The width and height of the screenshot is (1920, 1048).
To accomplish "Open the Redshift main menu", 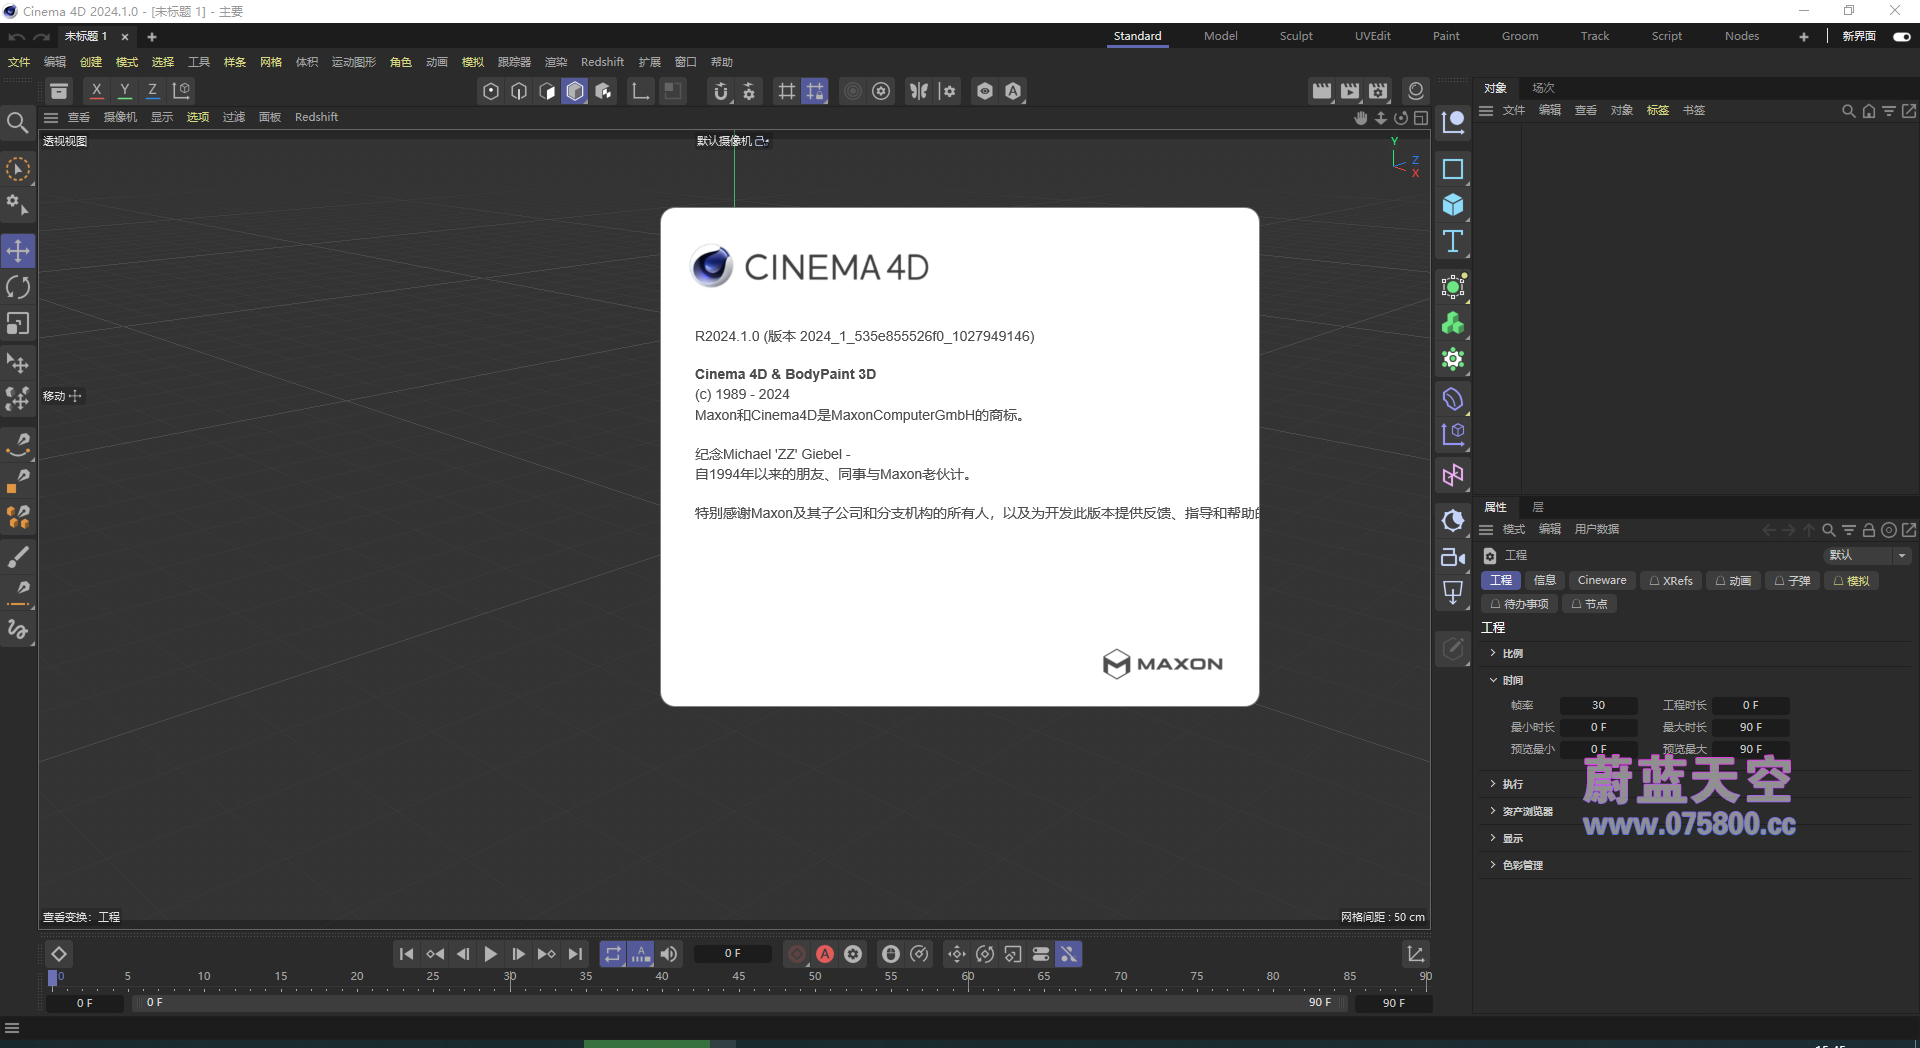I will coord(602,62).
